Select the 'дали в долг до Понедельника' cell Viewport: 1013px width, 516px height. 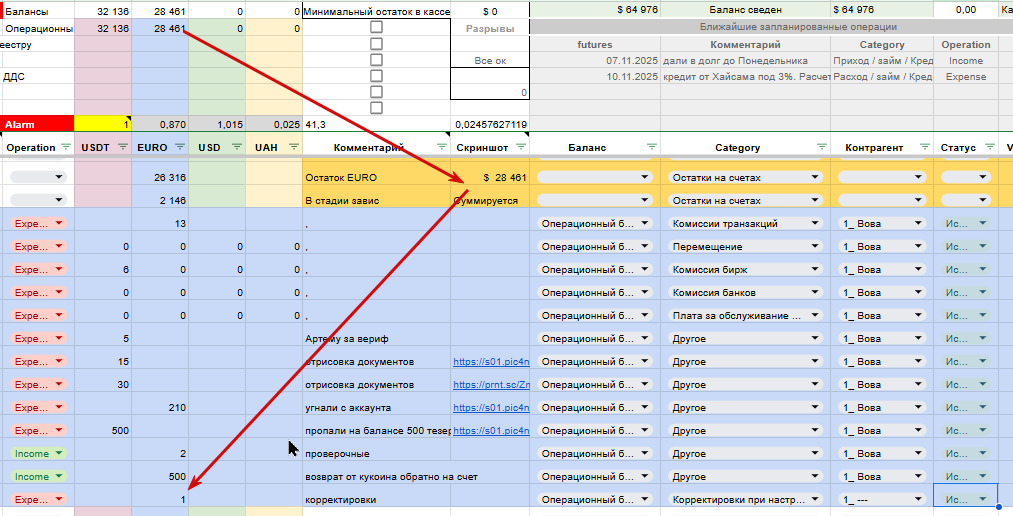(x=745, y=61)
